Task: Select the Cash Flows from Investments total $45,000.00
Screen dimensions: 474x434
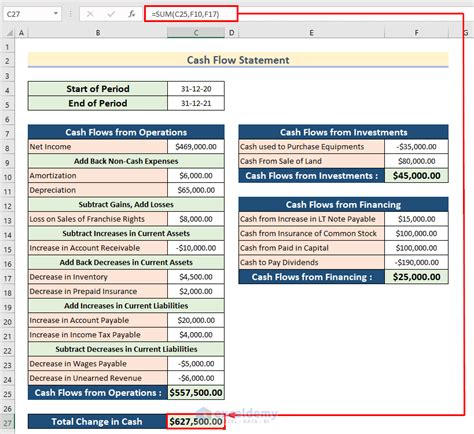Action: click(416, 176)
